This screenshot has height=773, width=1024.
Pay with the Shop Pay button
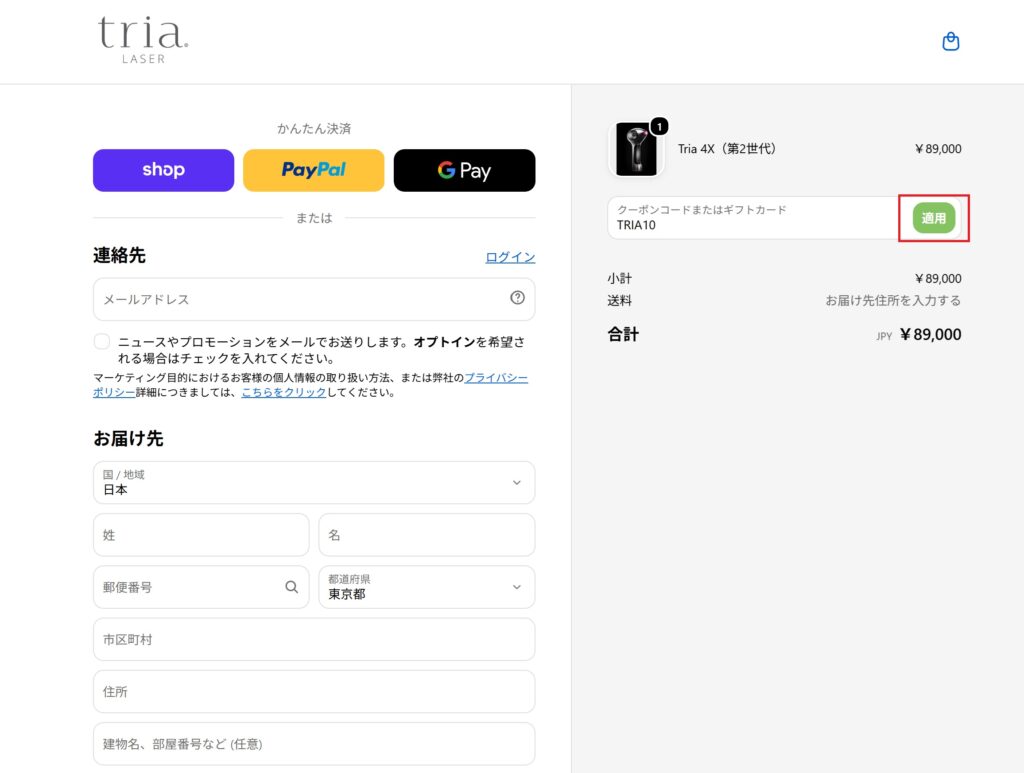[x=163, y=170]
